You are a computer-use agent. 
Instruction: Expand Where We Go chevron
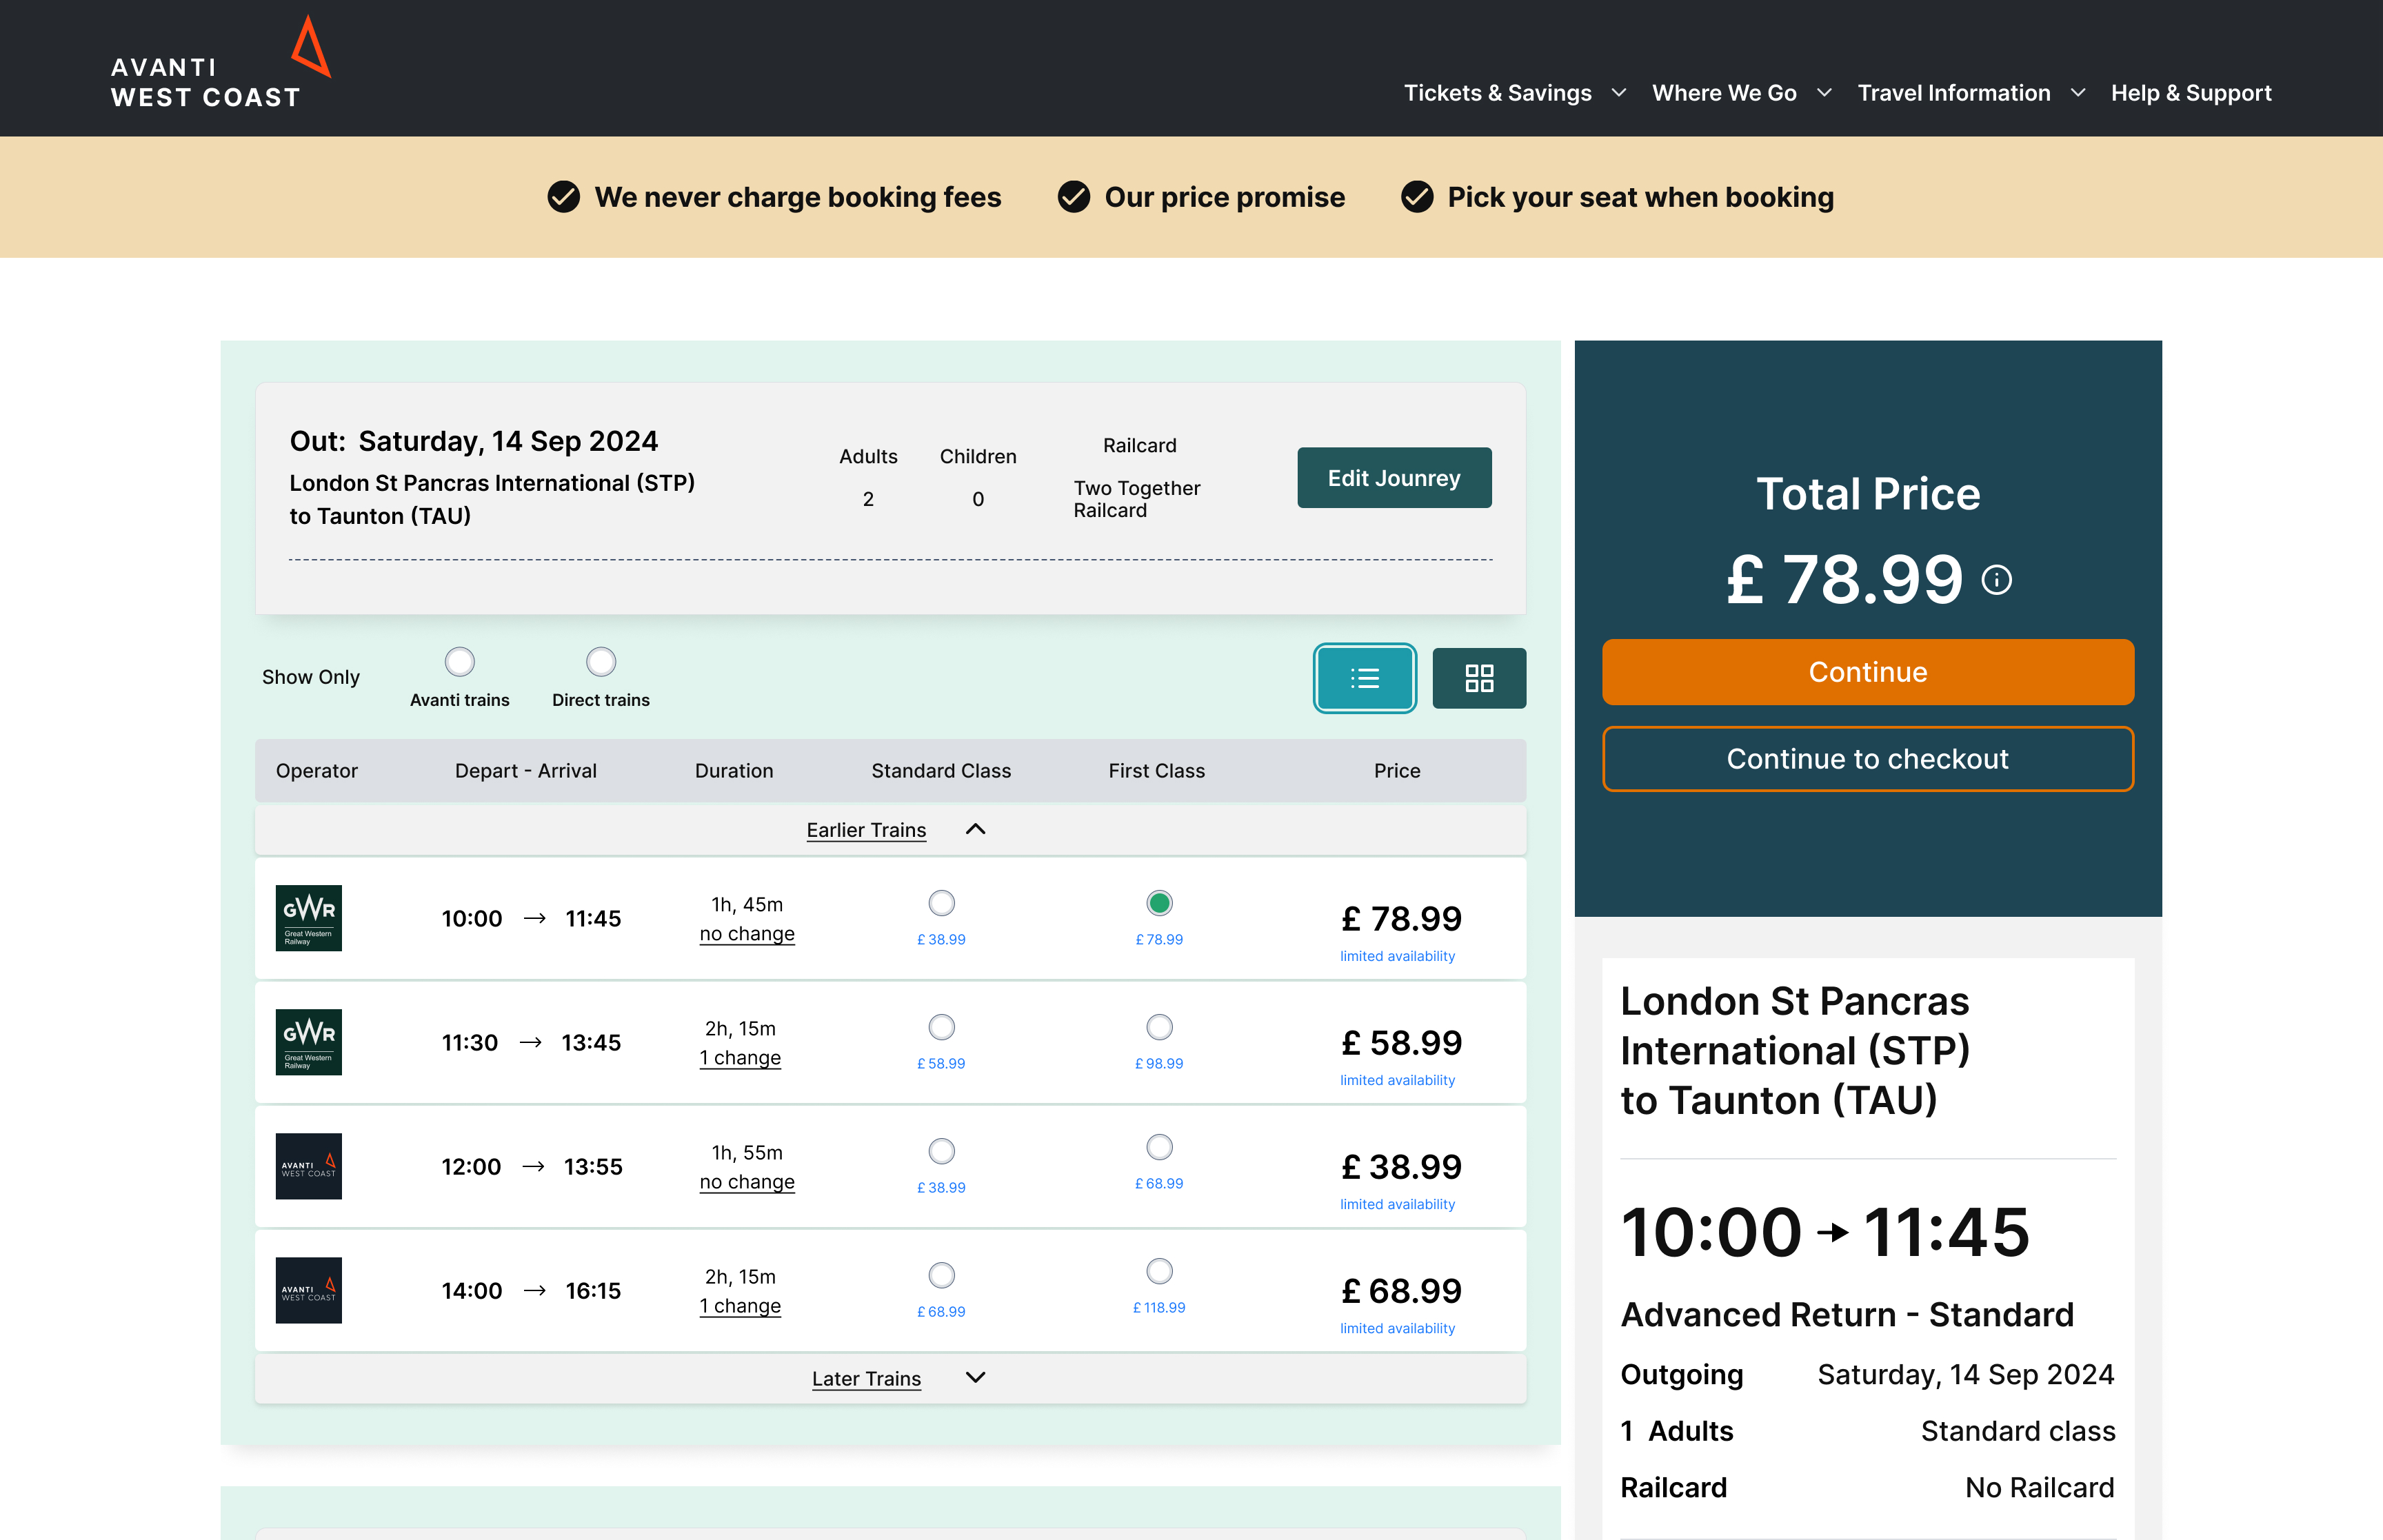point(1824,93)
